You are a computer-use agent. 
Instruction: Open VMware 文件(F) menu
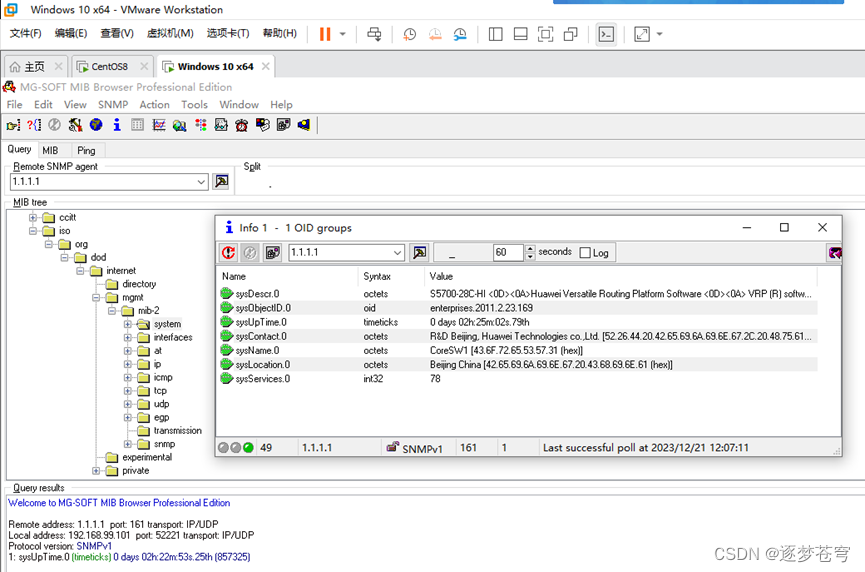(x=25, y=34)
